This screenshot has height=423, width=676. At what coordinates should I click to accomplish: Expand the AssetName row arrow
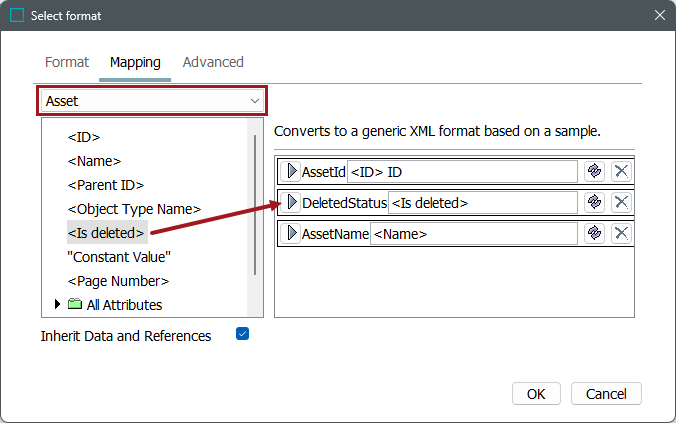[x=292, y=233]
